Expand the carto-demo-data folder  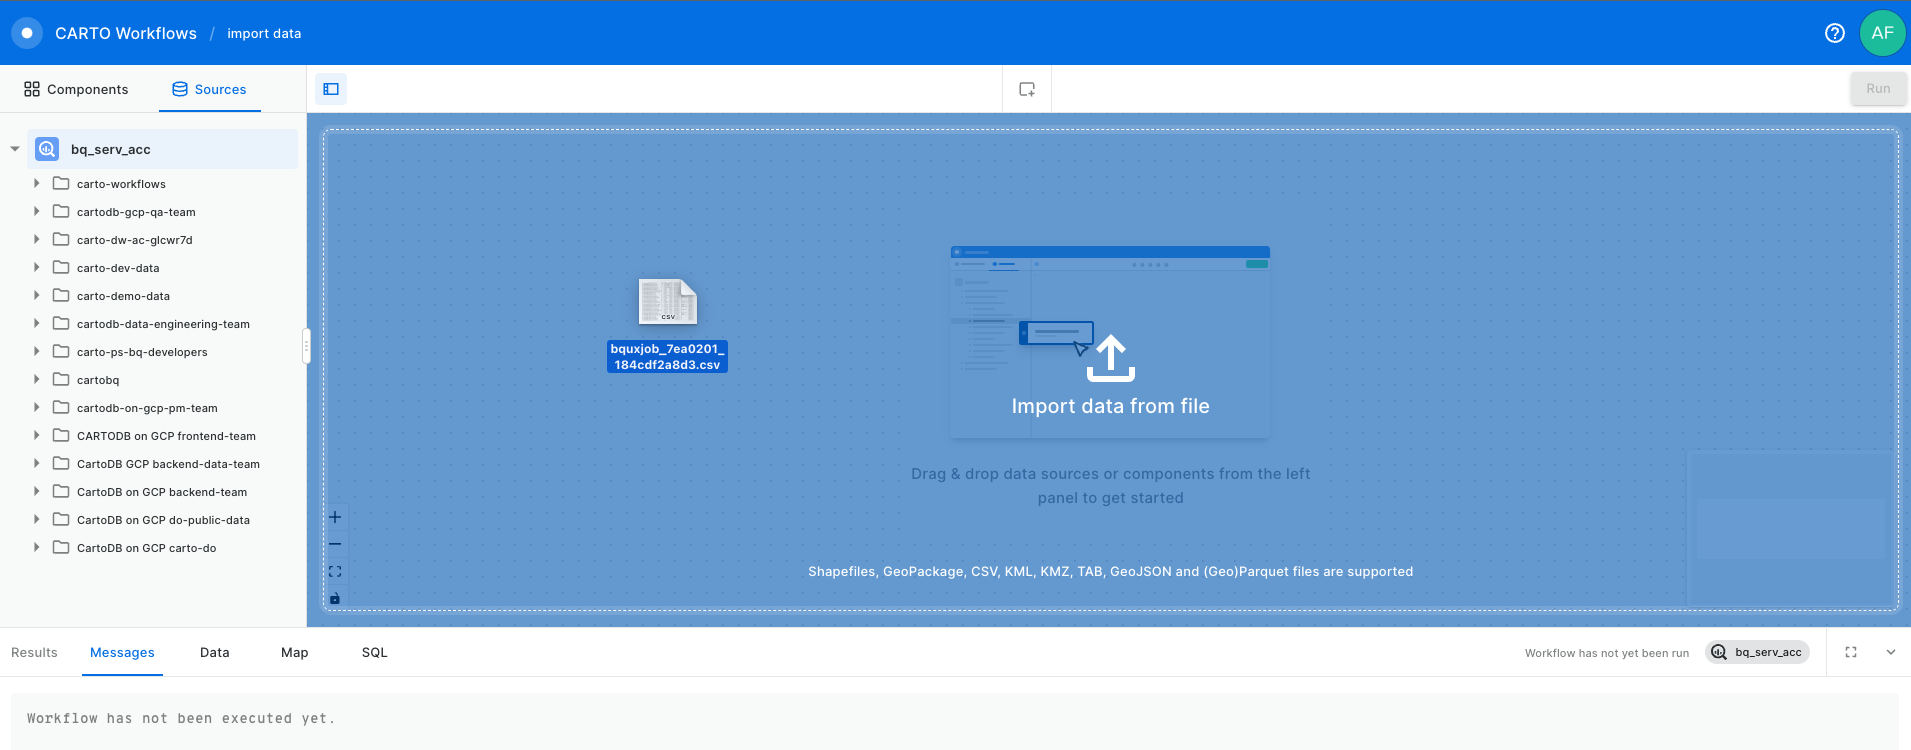(x=37, y=296)
